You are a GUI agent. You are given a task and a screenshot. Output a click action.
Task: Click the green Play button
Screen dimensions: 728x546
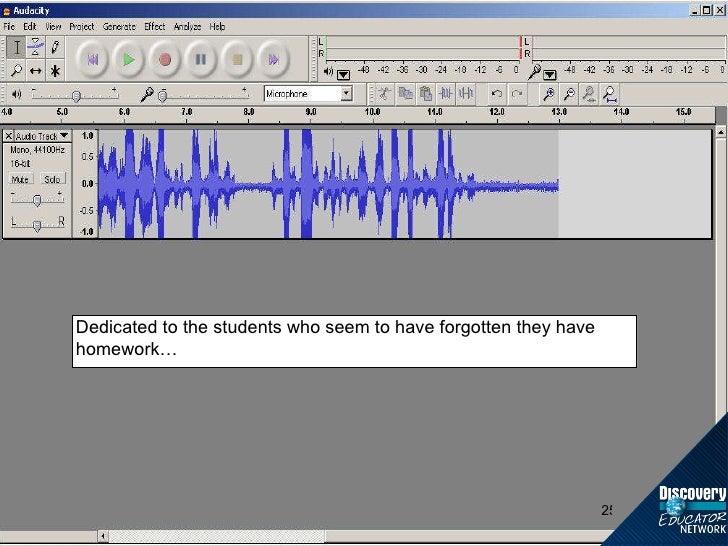129,59
